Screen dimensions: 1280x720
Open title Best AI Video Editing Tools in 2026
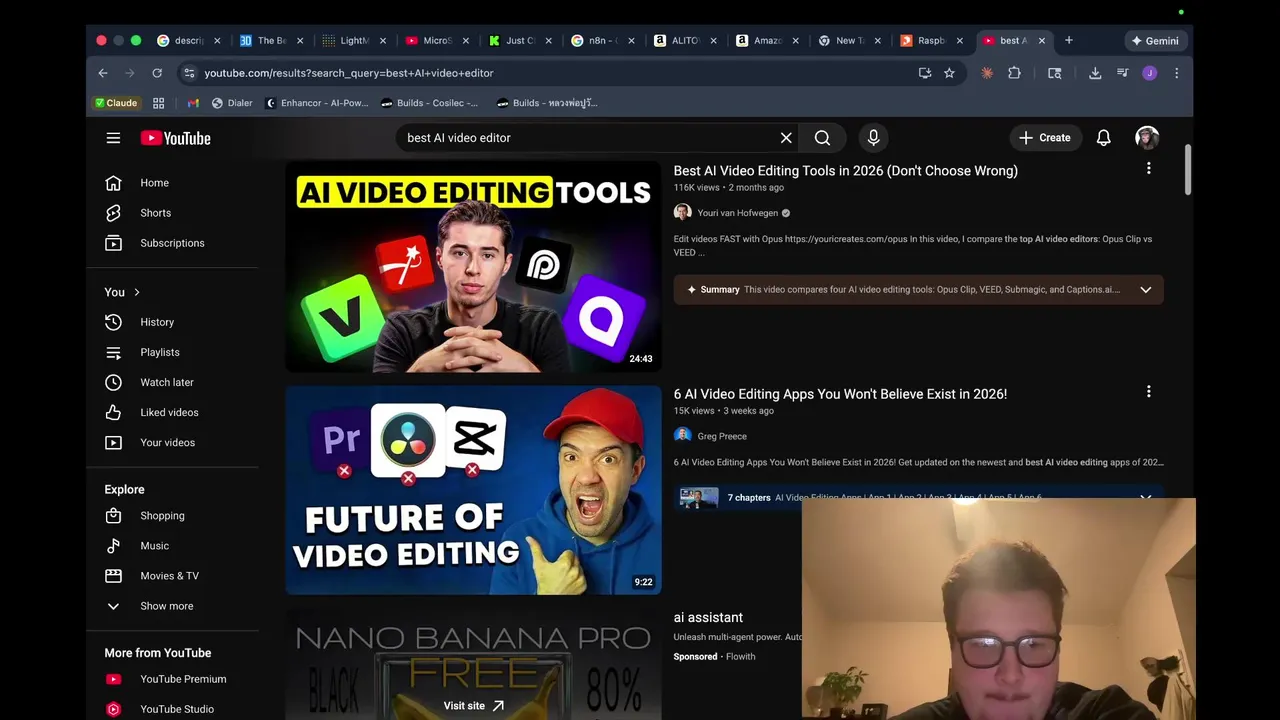845,171
